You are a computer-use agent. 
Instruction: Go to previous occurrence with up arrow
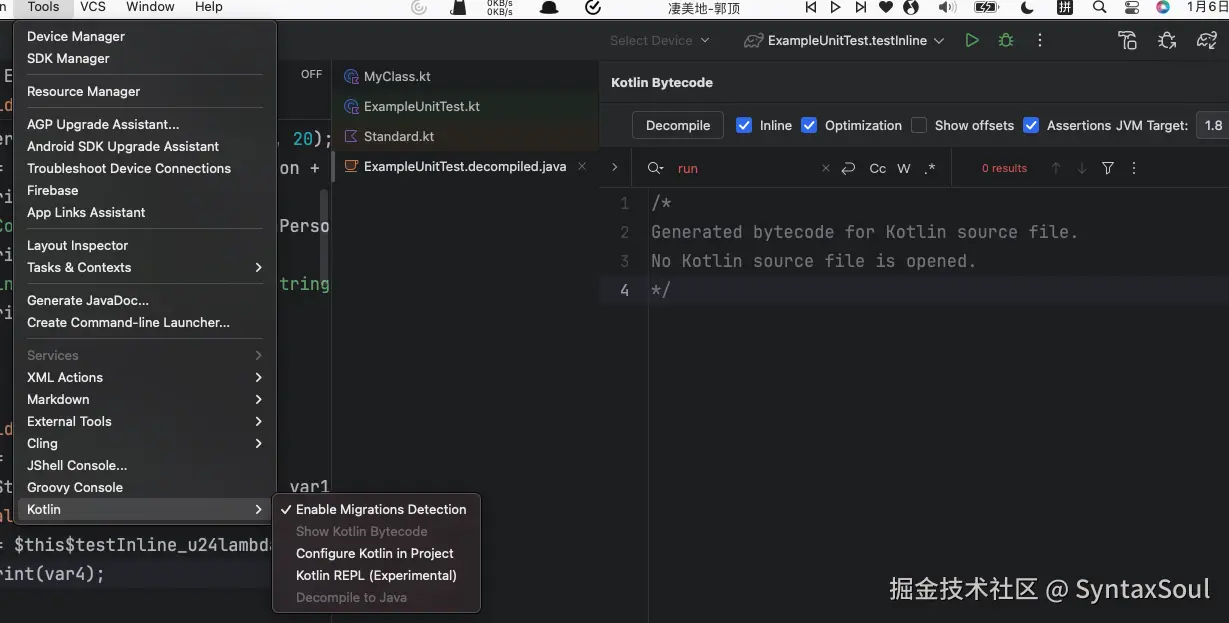[x=1056, y=169]
